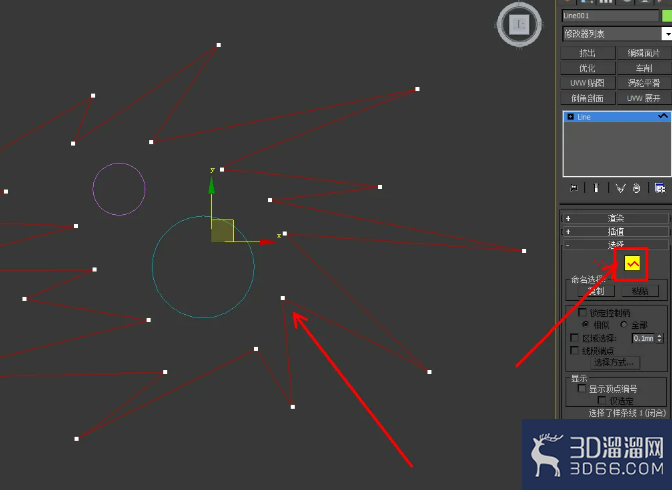The height and width of the screenshot is (490, 672).
Task: Enable the 区域选择 checkbox
Action: (x=575, y=338)
